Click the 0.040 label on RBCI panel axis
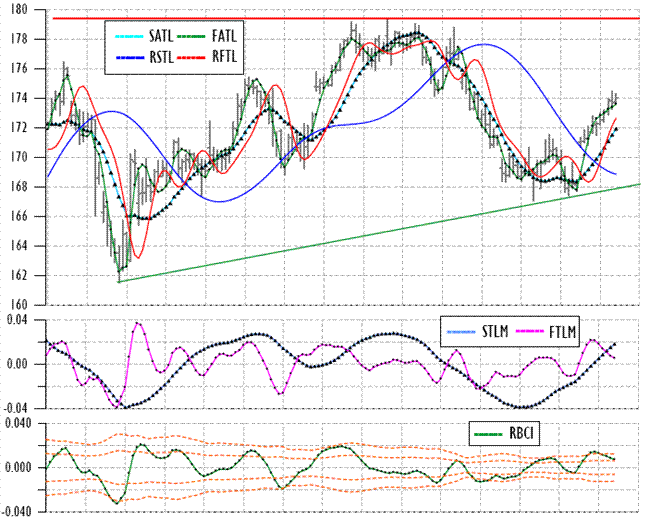The width and height of the screenshot is (650, 519). pos(18,424)
